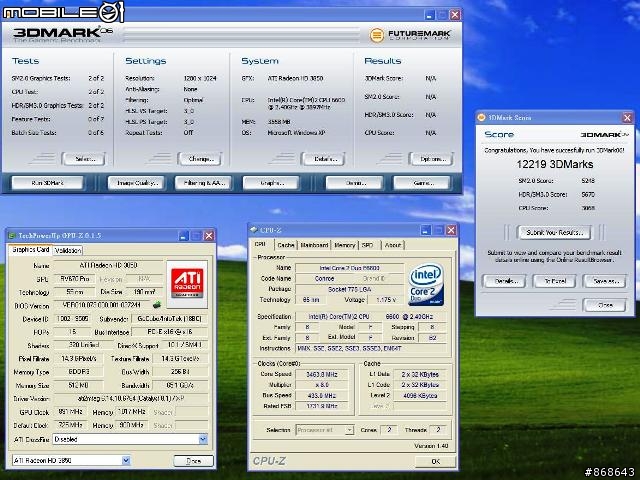Image resolution: width=640 pixels, height=480 pixels.
Task: Click the Run 3DMark button
Action: click(x=47, y=183)
